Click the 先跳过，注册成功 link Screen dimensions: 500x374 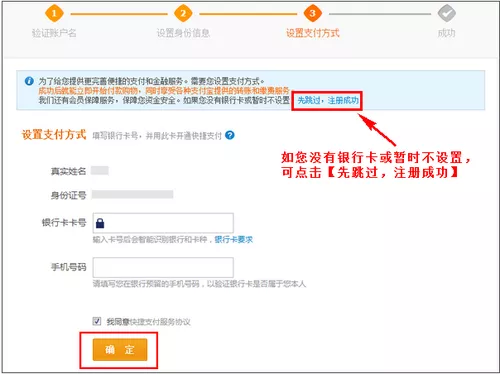click(328, 100)
